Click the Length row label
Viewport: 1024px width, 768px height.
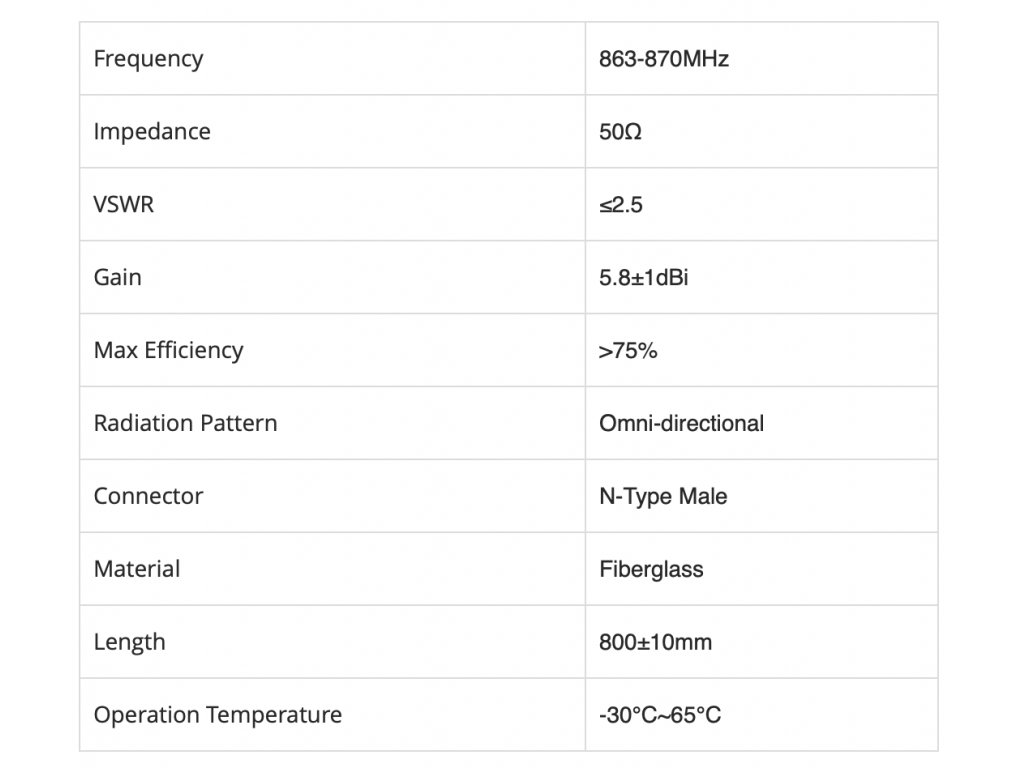(129, 643)
